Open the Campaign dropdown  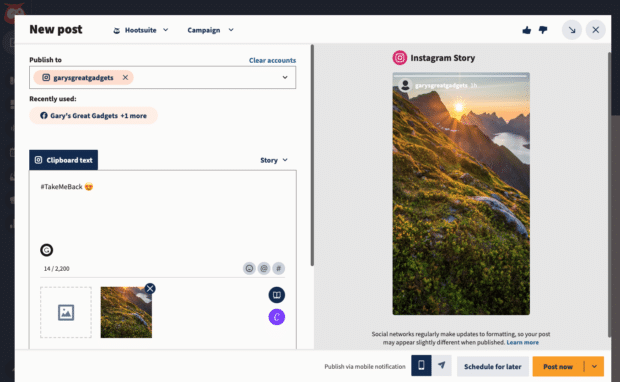point(210,30)
